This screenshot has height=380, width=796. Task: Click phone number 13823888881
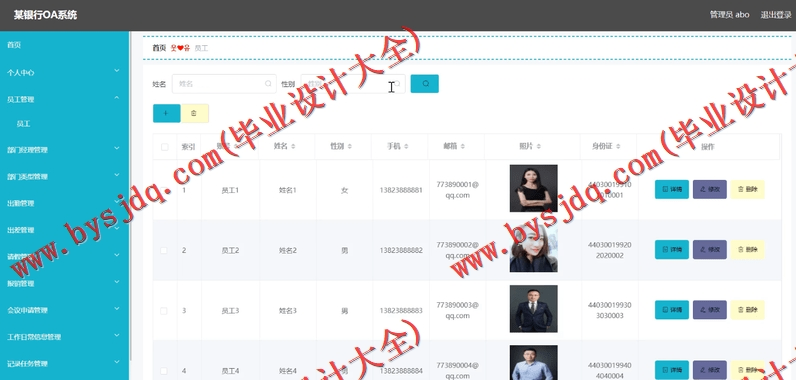[401, 191]
